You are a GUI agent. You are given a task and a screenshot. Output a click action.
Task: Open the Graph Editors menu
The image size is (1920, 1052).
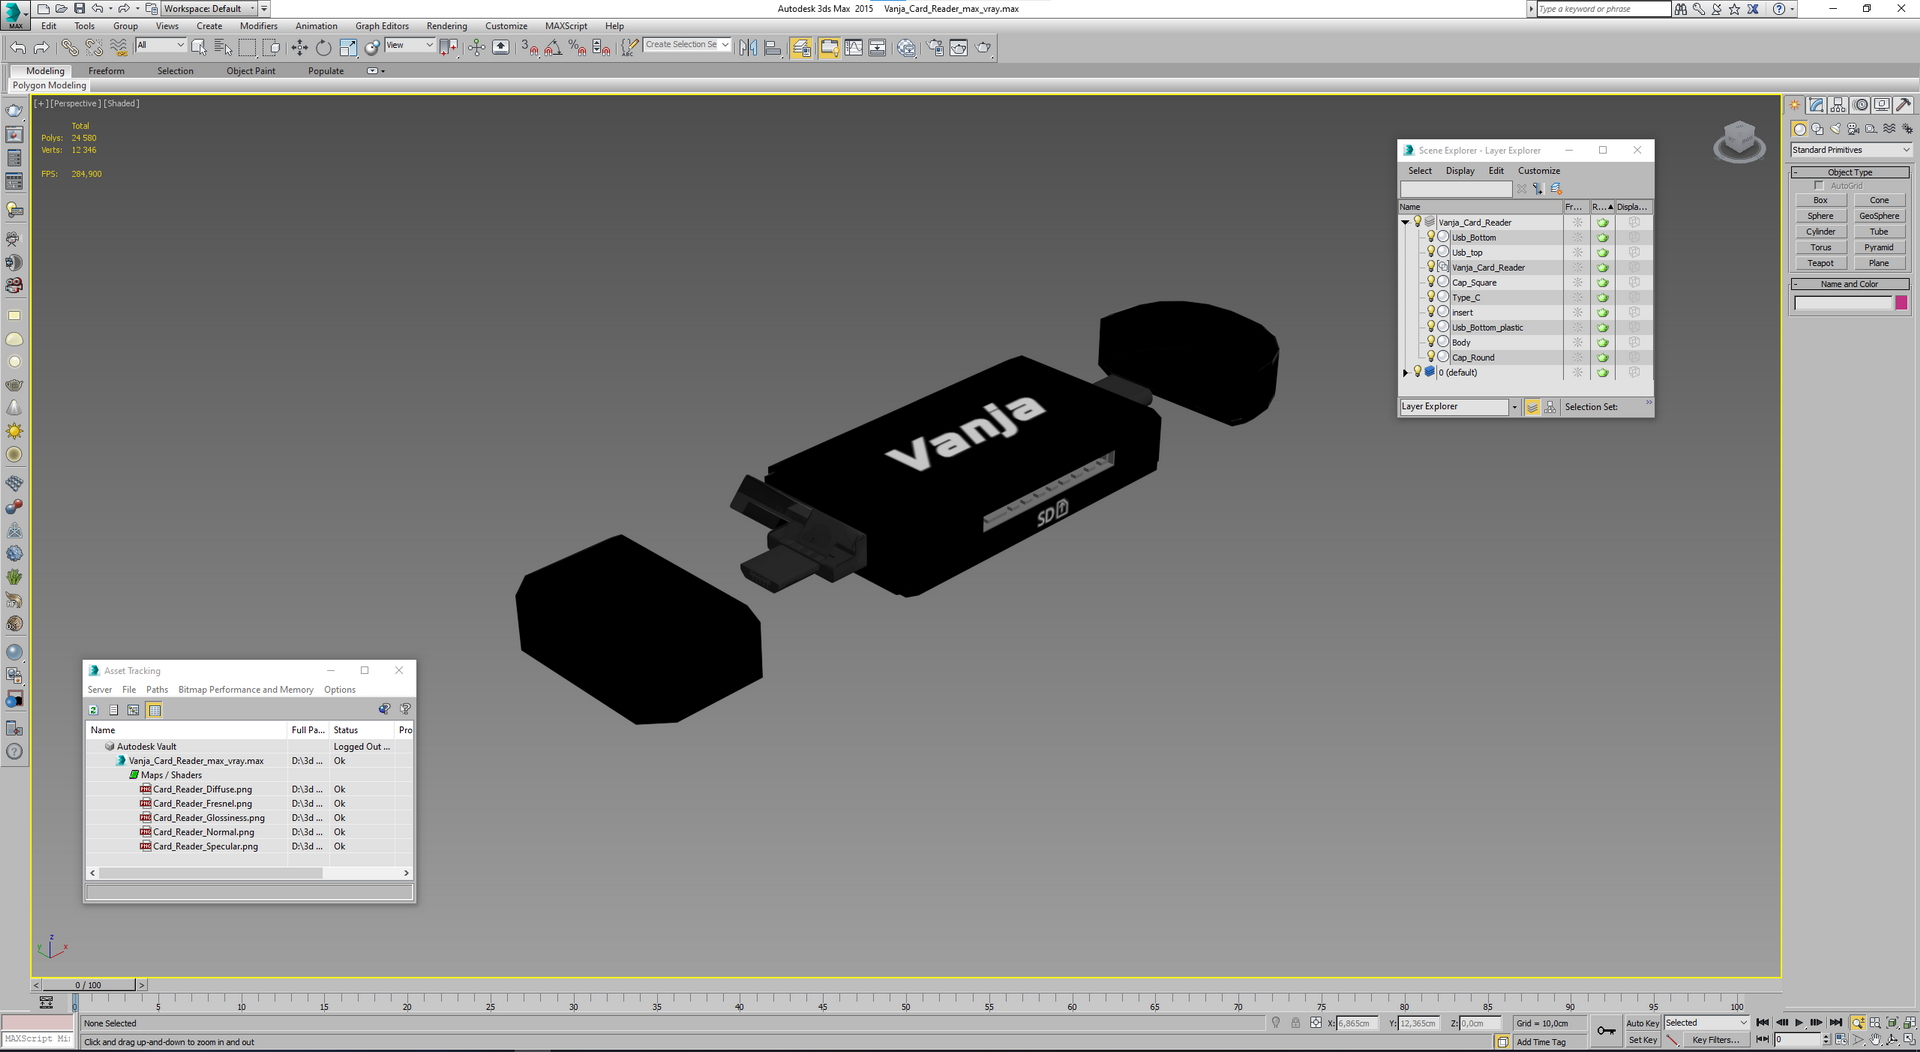(382, 26)
